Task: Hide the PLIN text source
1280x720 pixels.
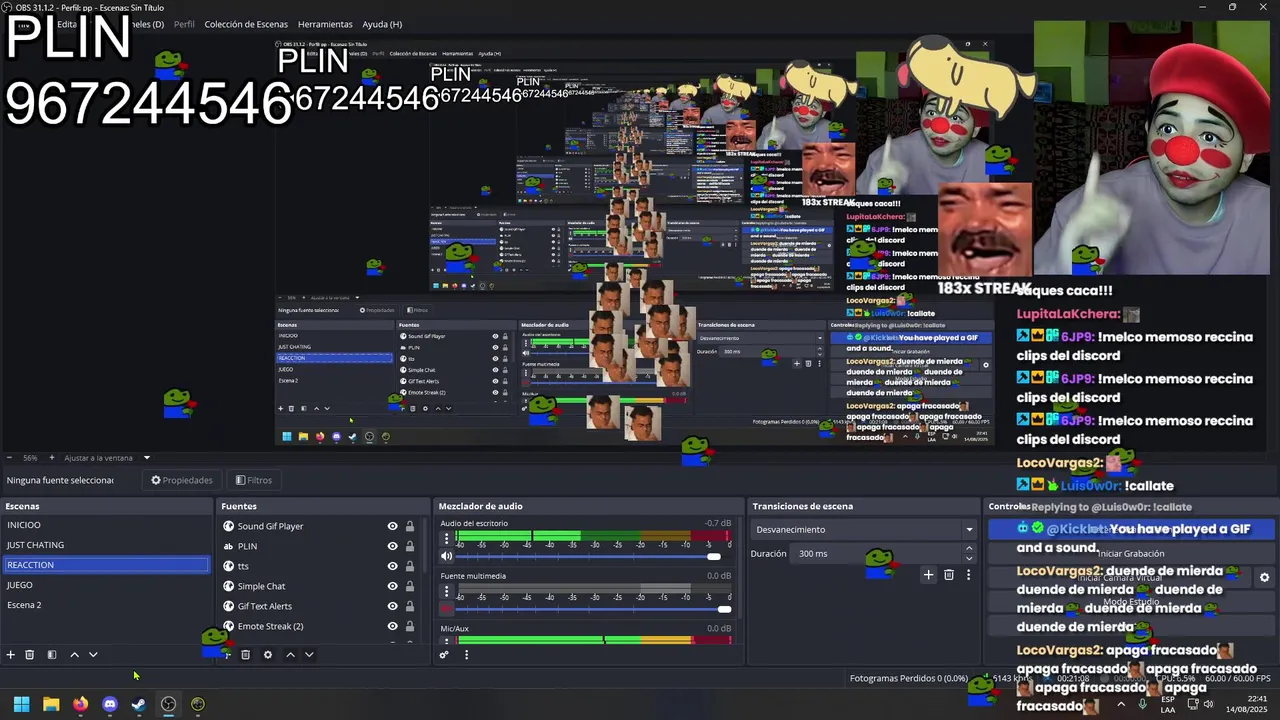Action: tap(392, 546)
